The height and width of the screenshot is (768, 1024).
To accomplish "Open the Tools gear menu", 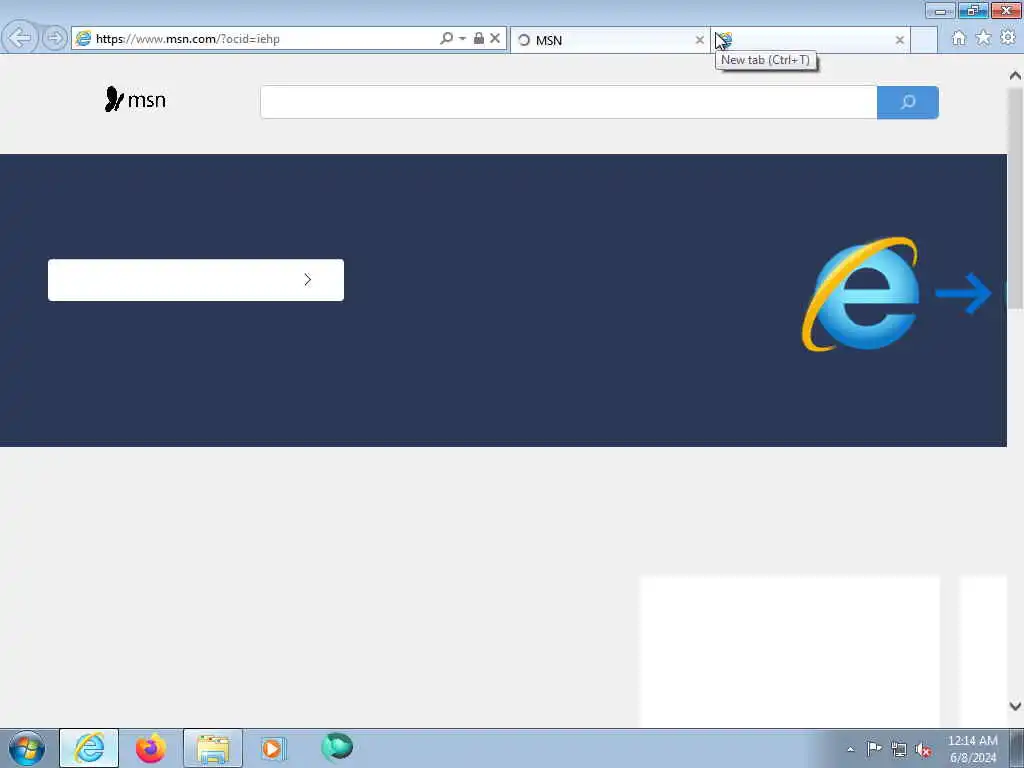I will [1008, 39].
